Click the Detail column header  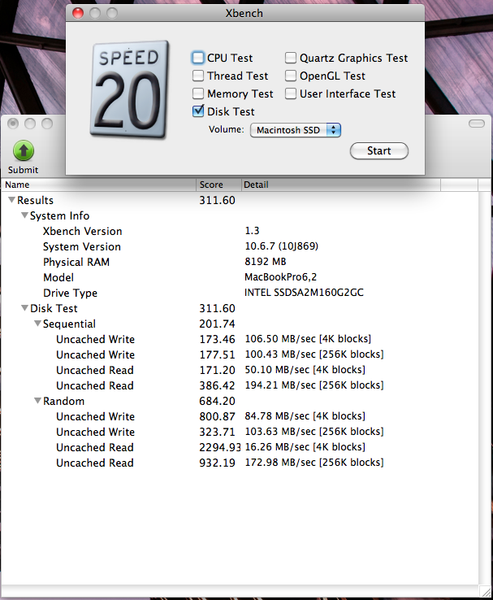341,185
